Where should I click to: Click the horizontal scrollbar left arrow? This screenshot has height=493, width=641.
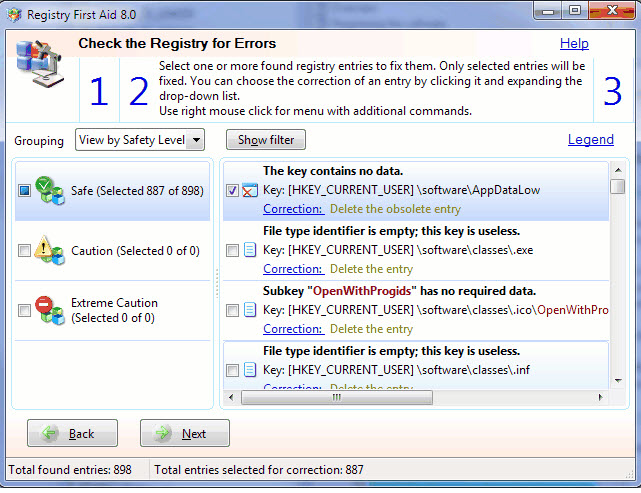pos(231,397)
